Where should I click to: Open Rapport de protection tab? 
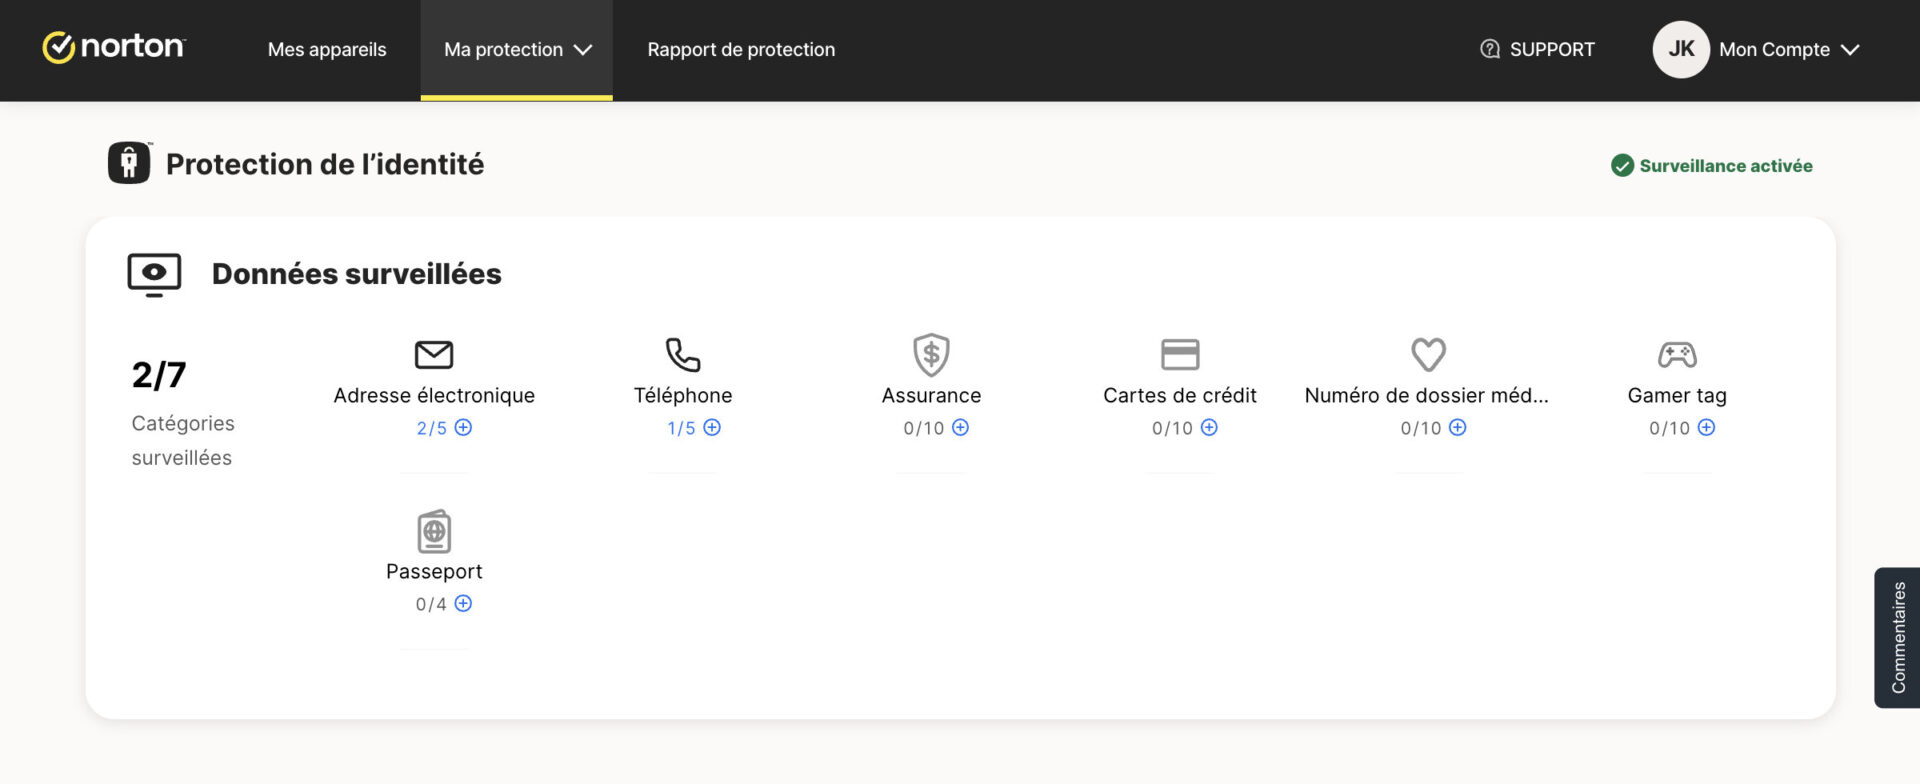[x=741, y=49]
